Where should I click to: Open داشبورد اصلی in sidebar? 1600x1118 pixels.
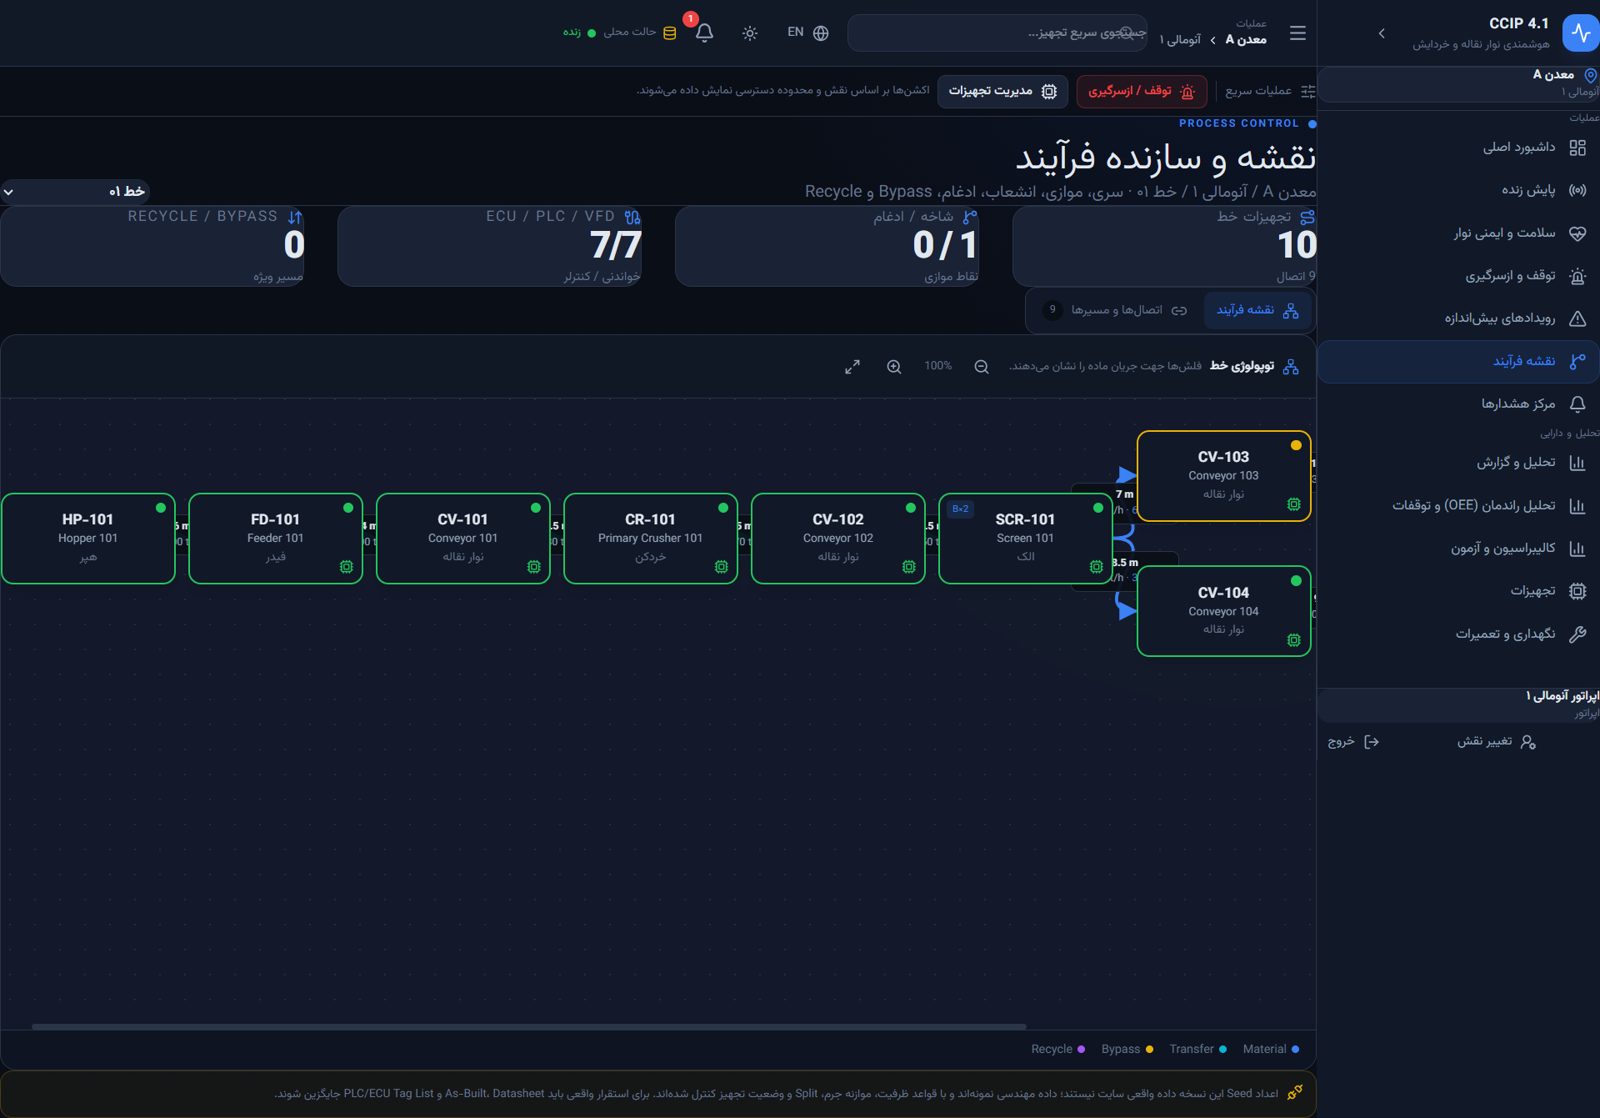click(1458, 148)
